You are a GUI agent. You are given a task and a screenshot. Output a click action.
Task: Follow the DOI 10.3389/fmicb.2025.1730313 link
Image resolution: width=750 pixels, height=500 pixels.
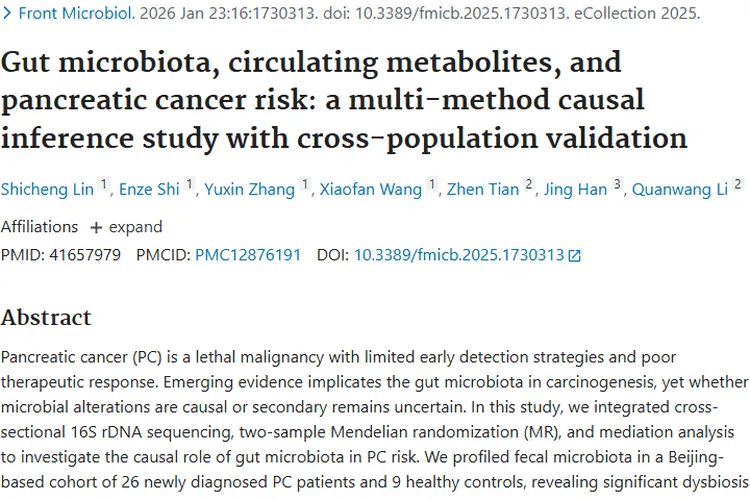[459, 255]
